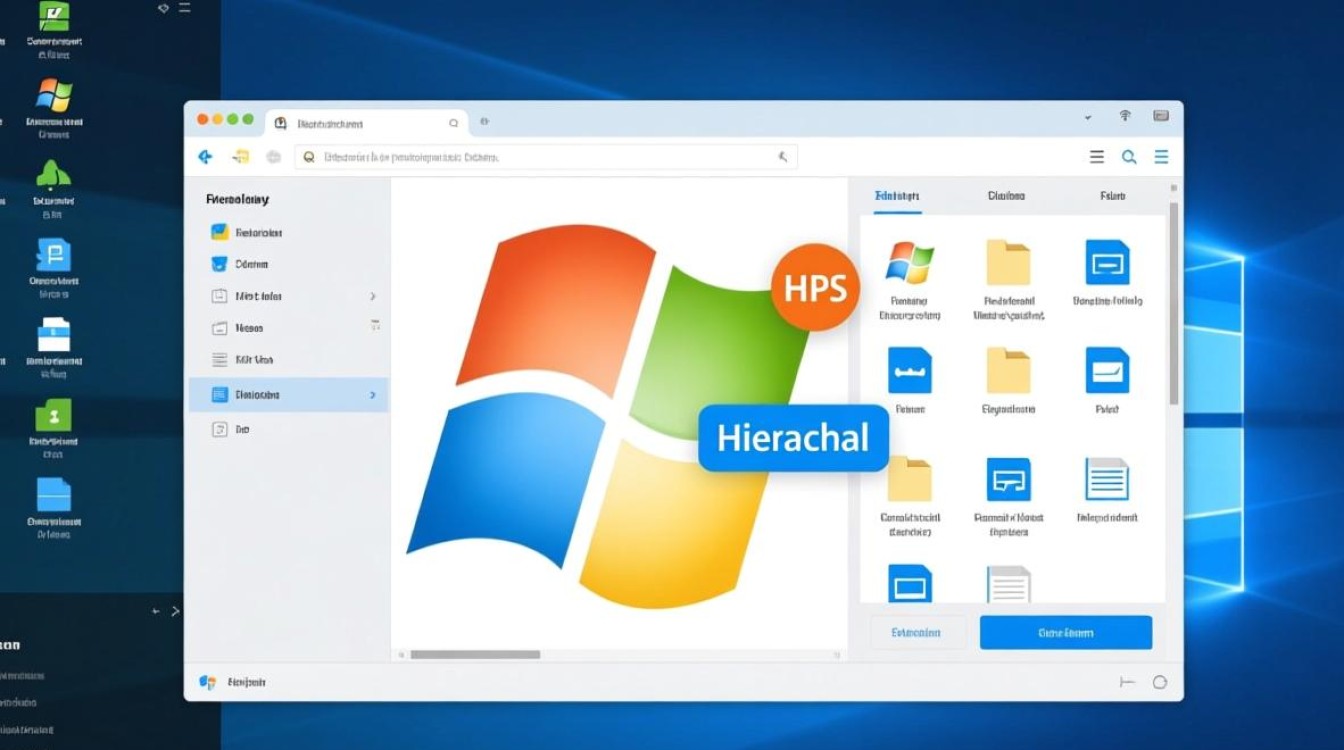Expand the third sidebar entry with the arrow

[x=372, y=295]
